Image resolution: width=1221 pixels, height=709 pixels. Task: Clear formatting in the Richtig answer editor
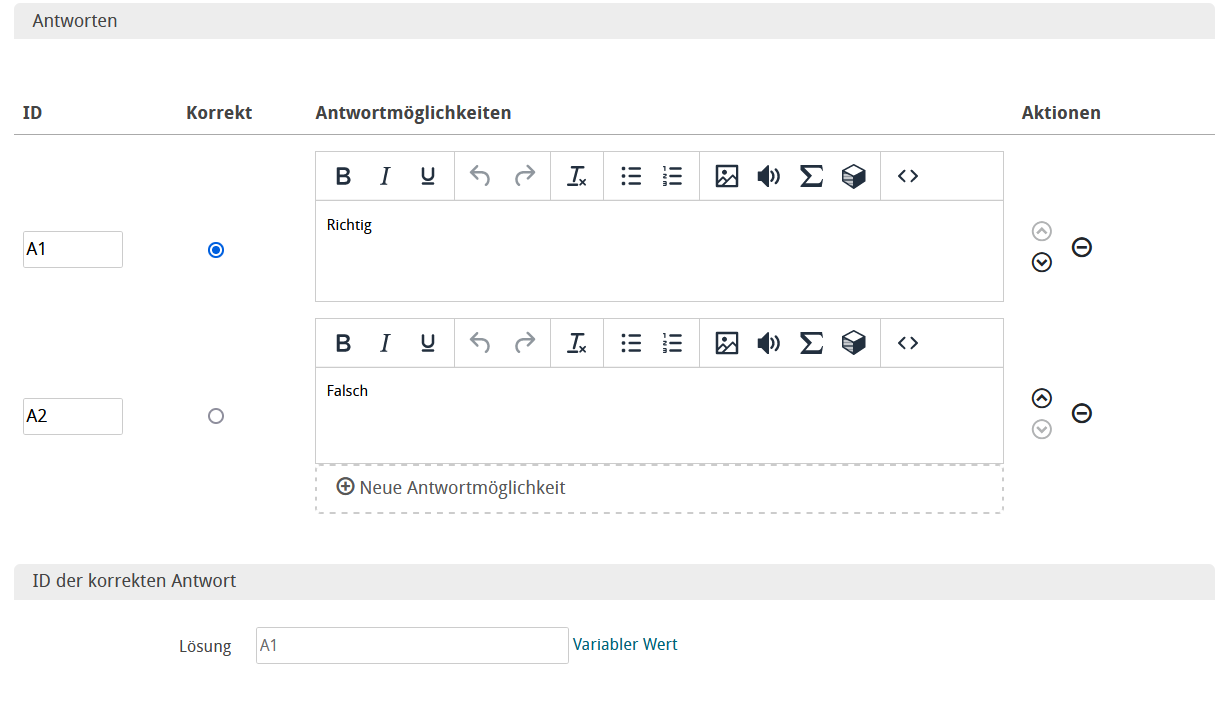coord(577,177)
